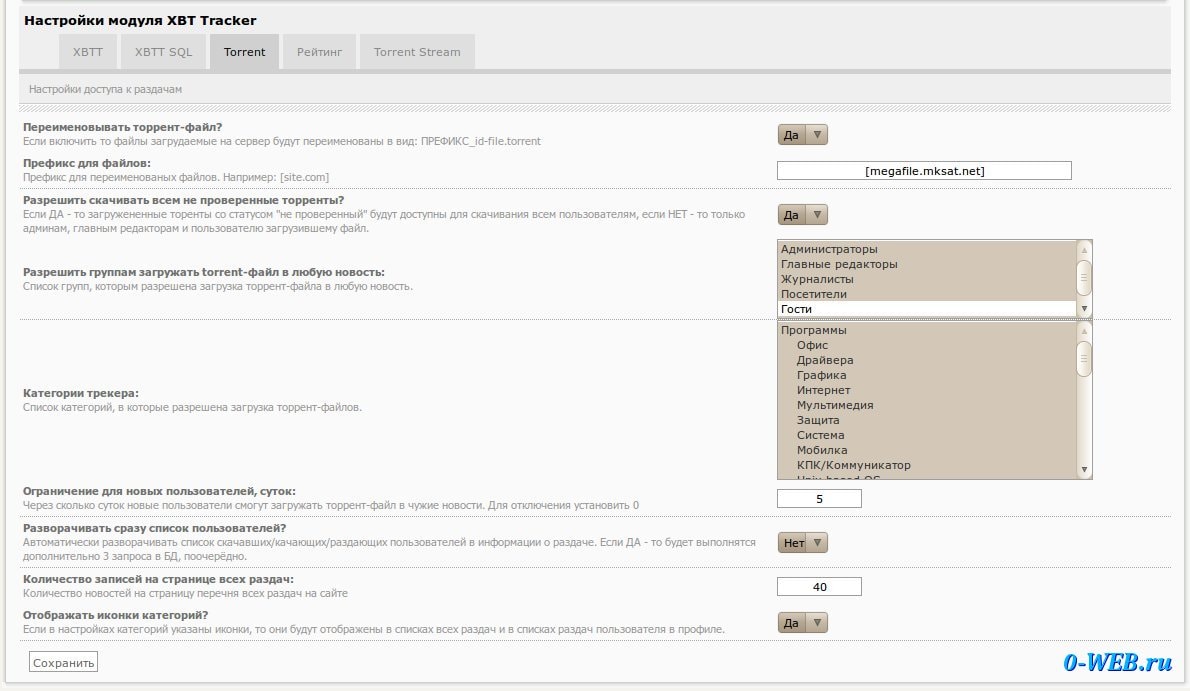Select Журналисты in the groups list
The image size is (1190, 691).
pyautogui.click(x=817, y=279)
